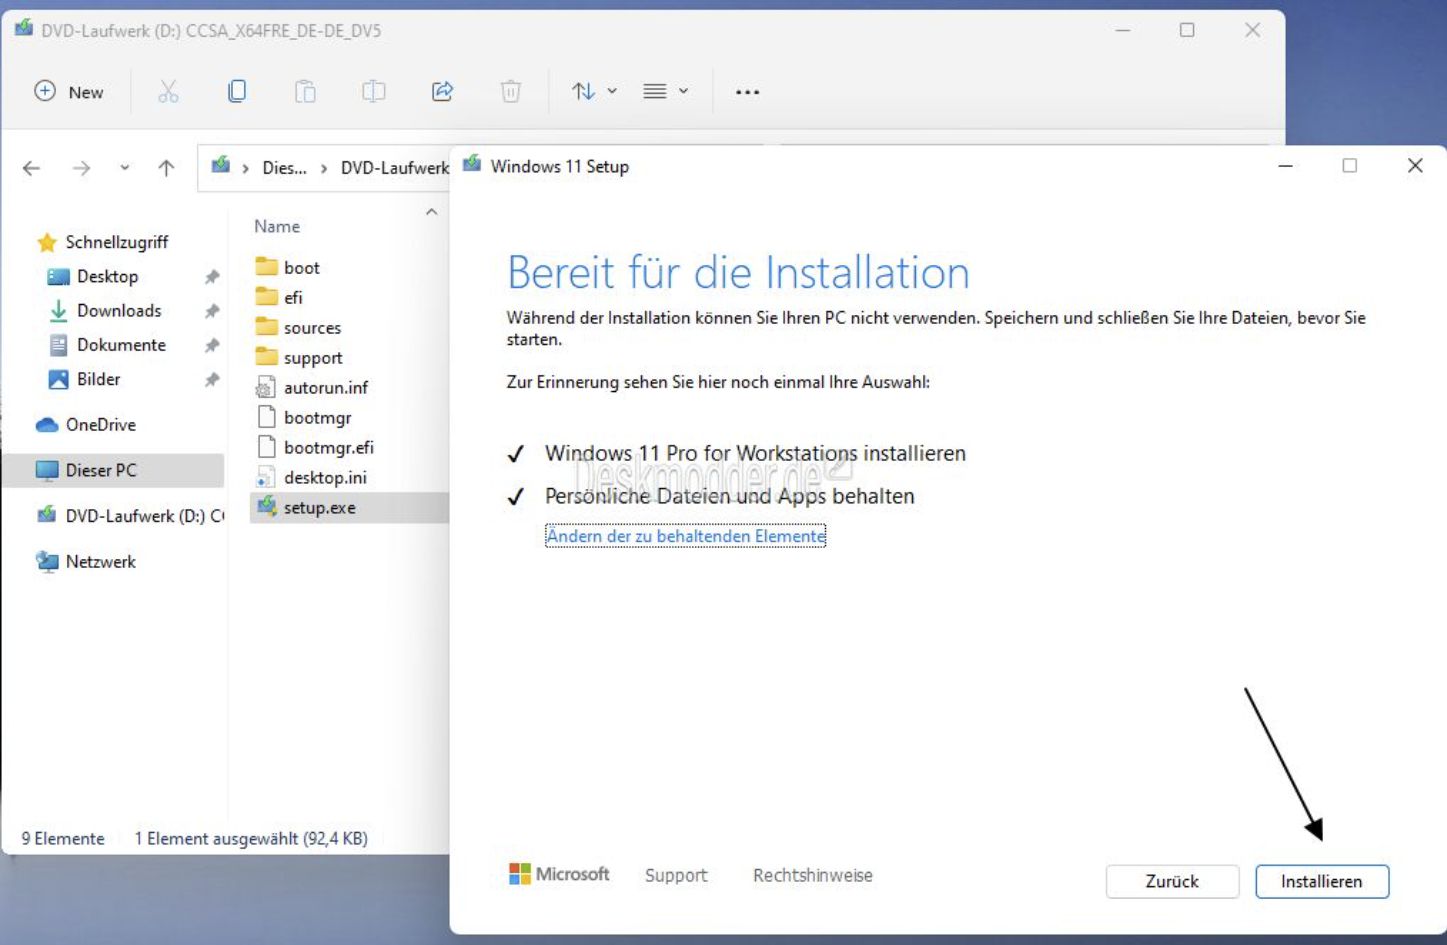Select the efi folder

pos(279,298)
